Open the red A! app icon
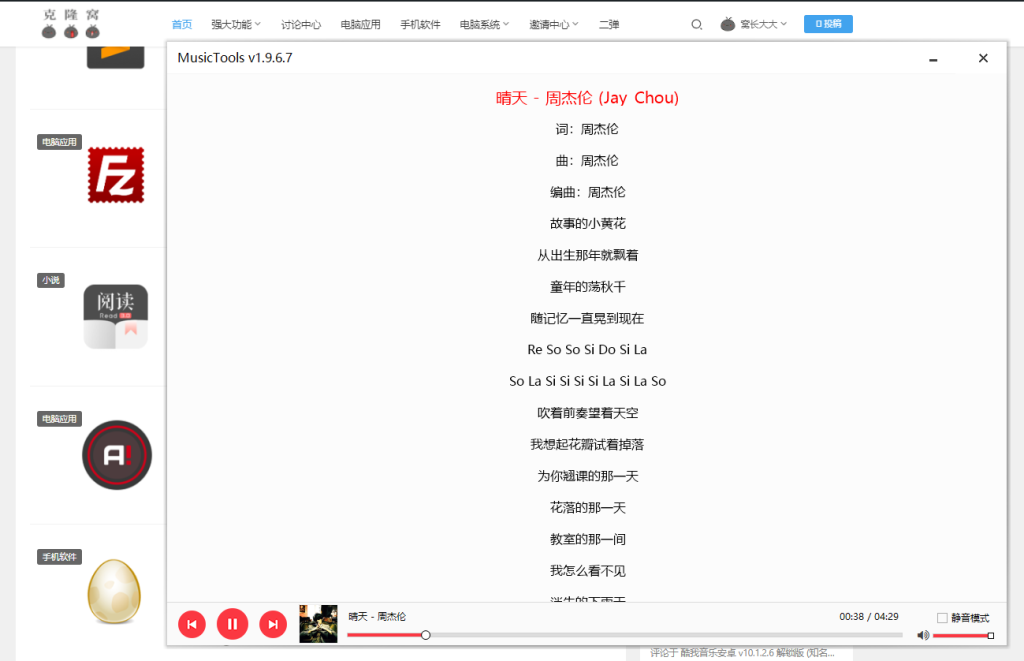 click(117, 455)
